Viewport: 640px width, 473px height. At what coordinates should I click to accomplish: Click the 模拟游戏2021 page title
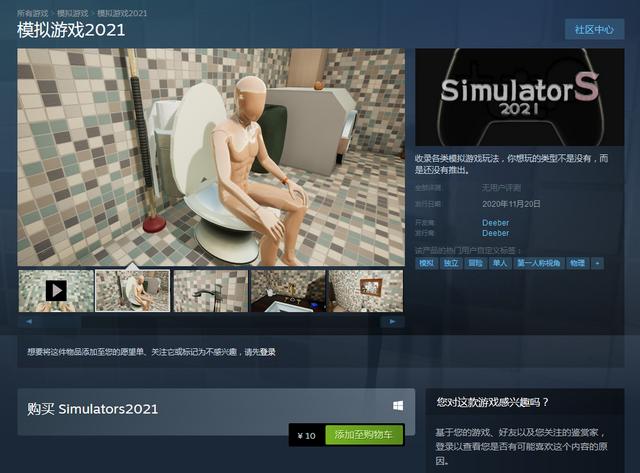click(71, 30)
